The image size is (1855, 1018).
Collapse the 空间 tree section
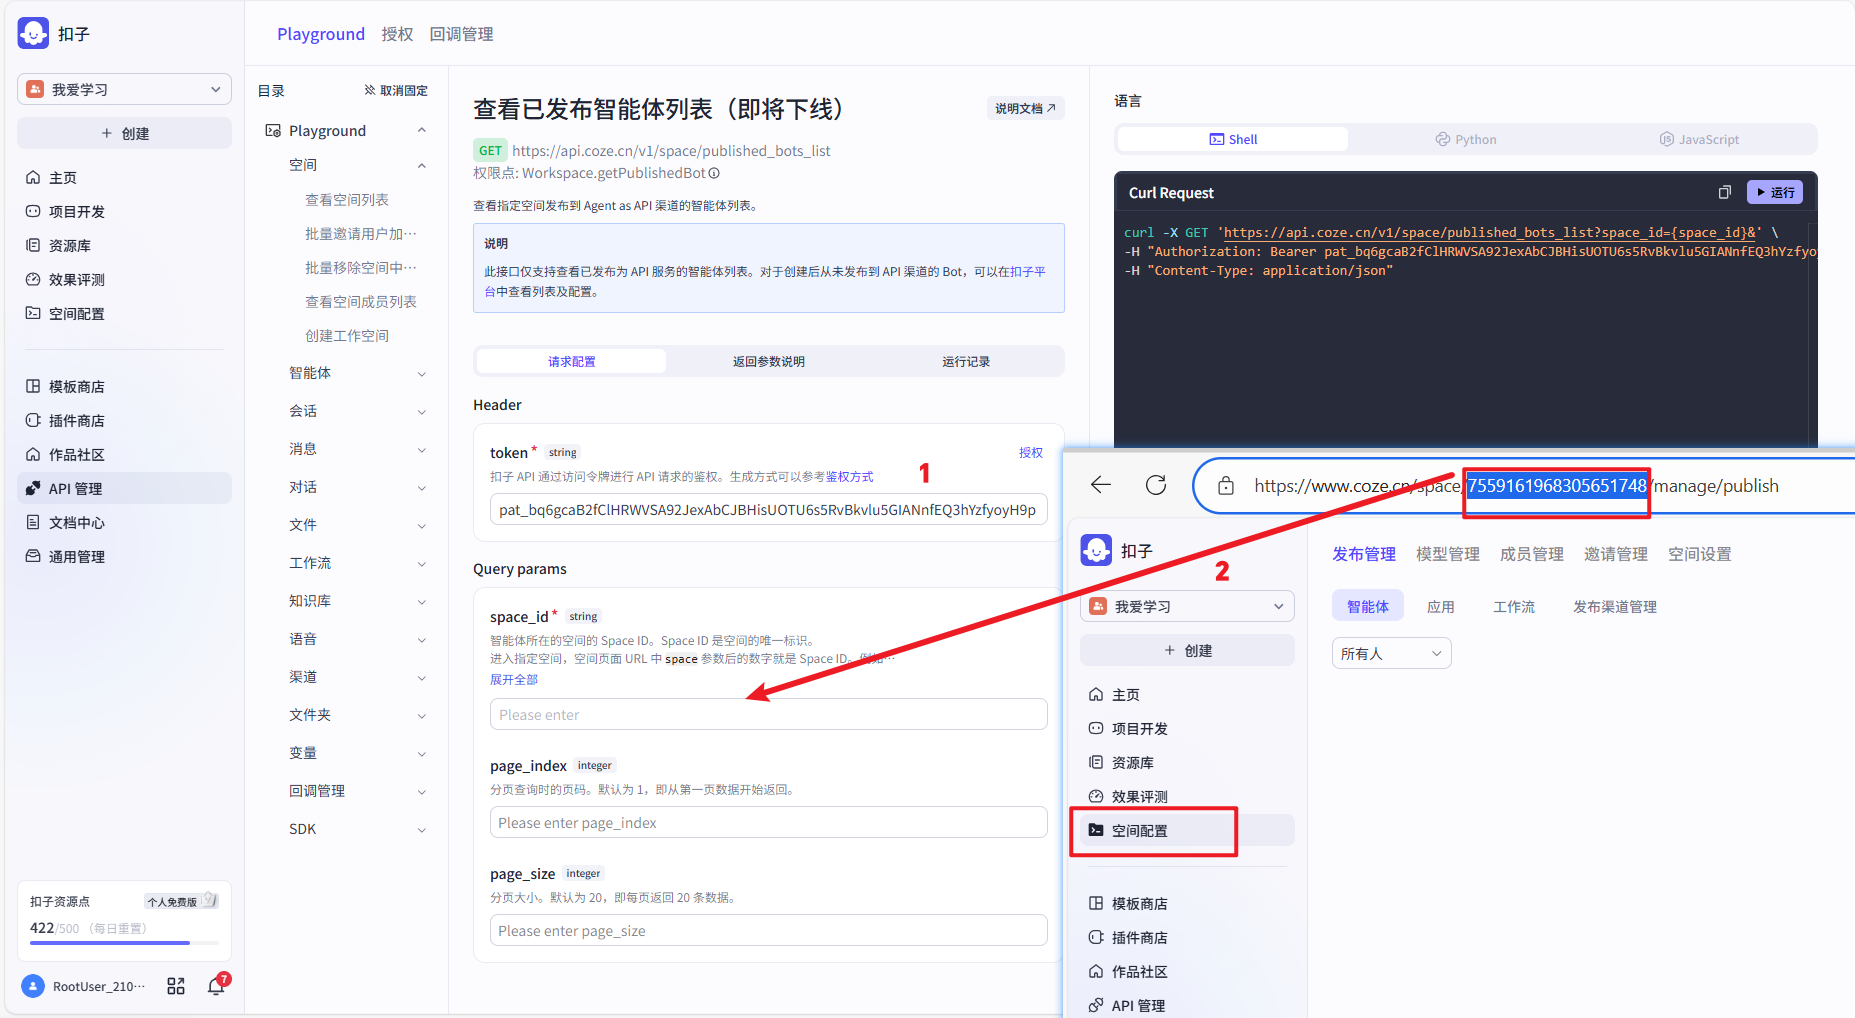click(x=421, y=165)
